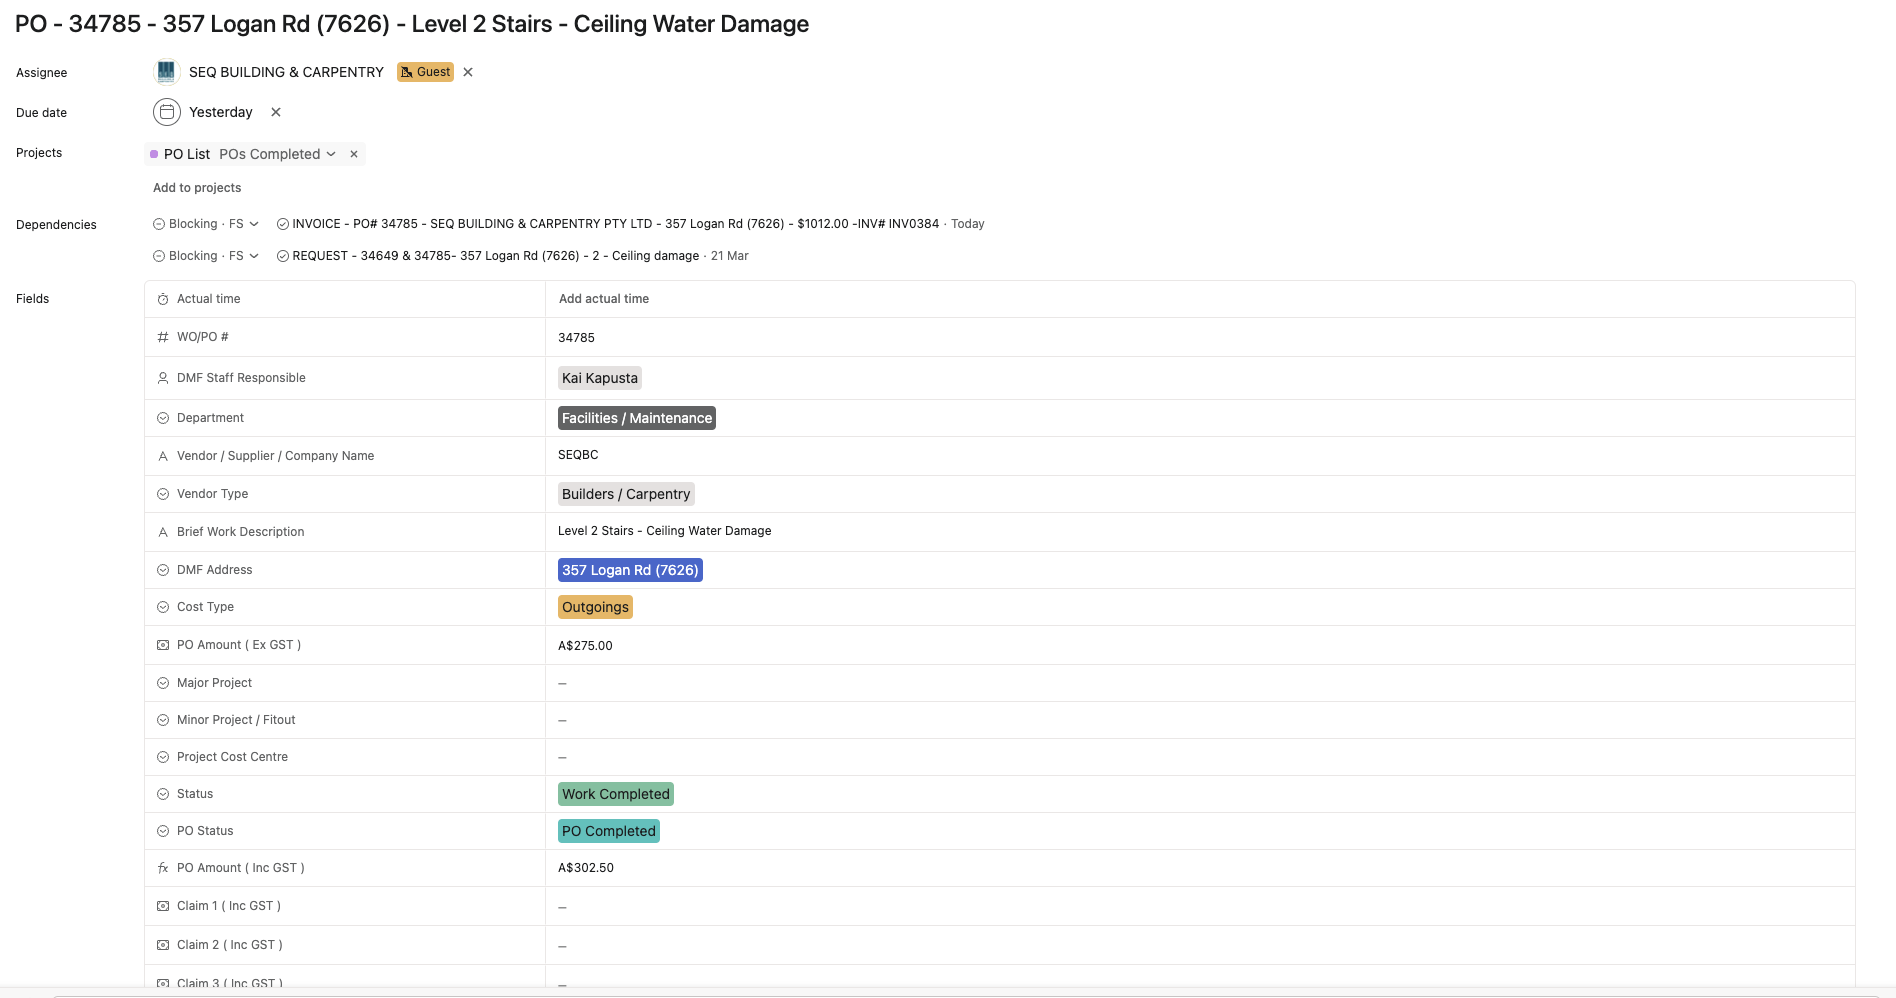Open the due date calendar icon
This screenshot has width=1896, height=998.
tap(167, 112)
